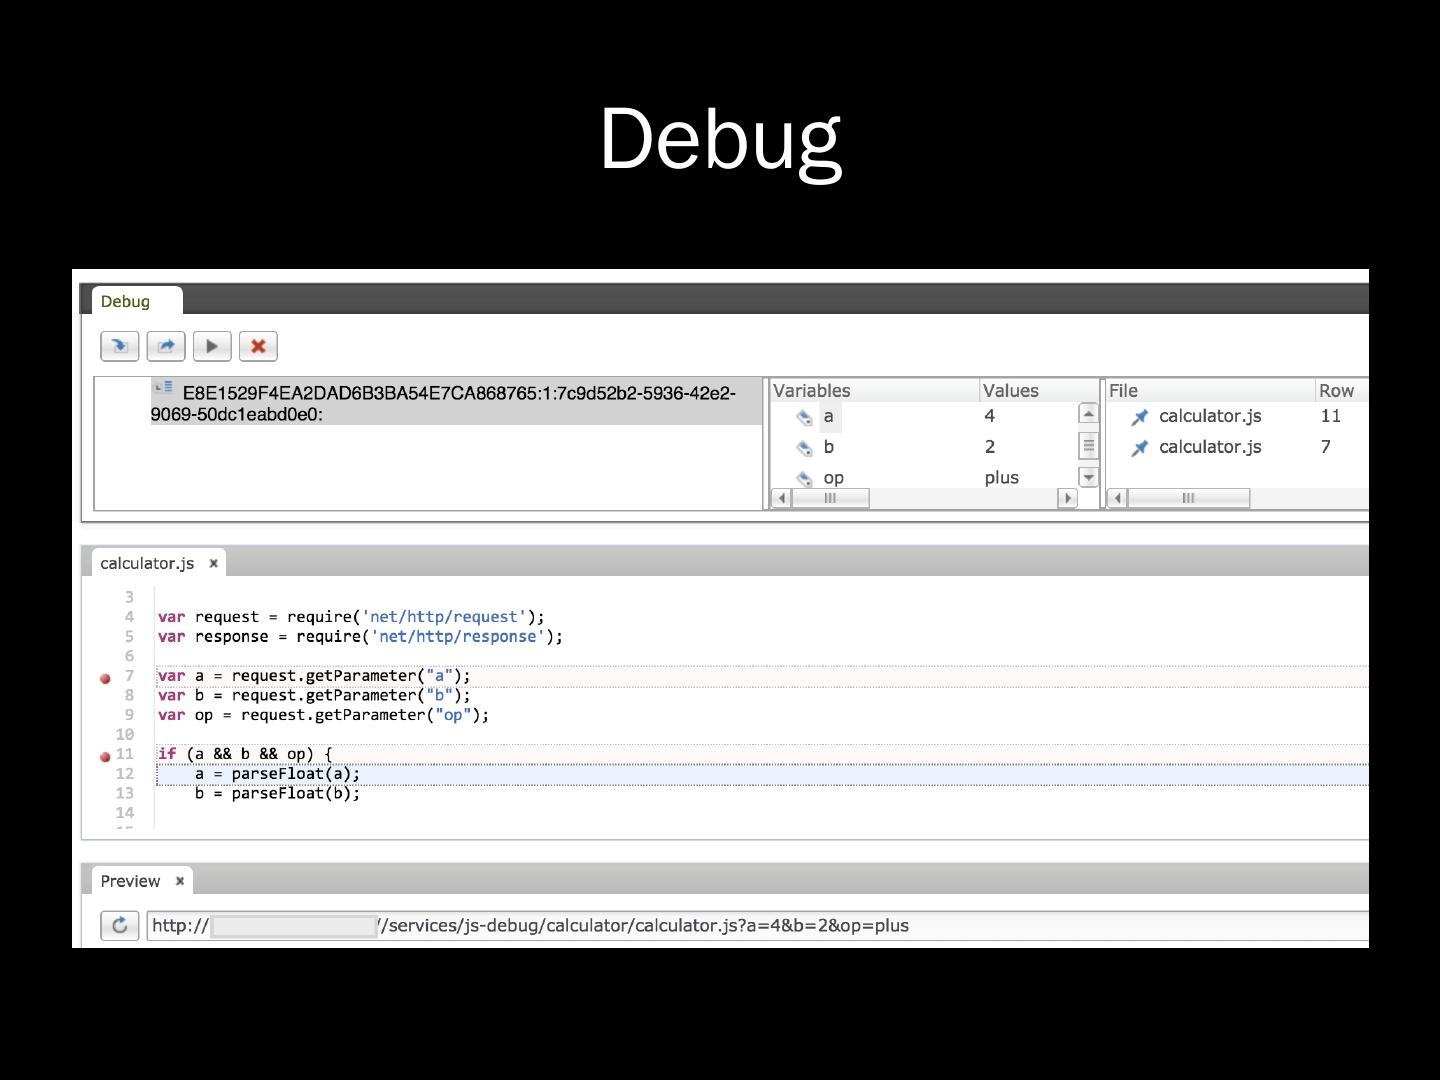Click gutter line number 4
Screen dimensions: 1440x1080
coord(129,617)
